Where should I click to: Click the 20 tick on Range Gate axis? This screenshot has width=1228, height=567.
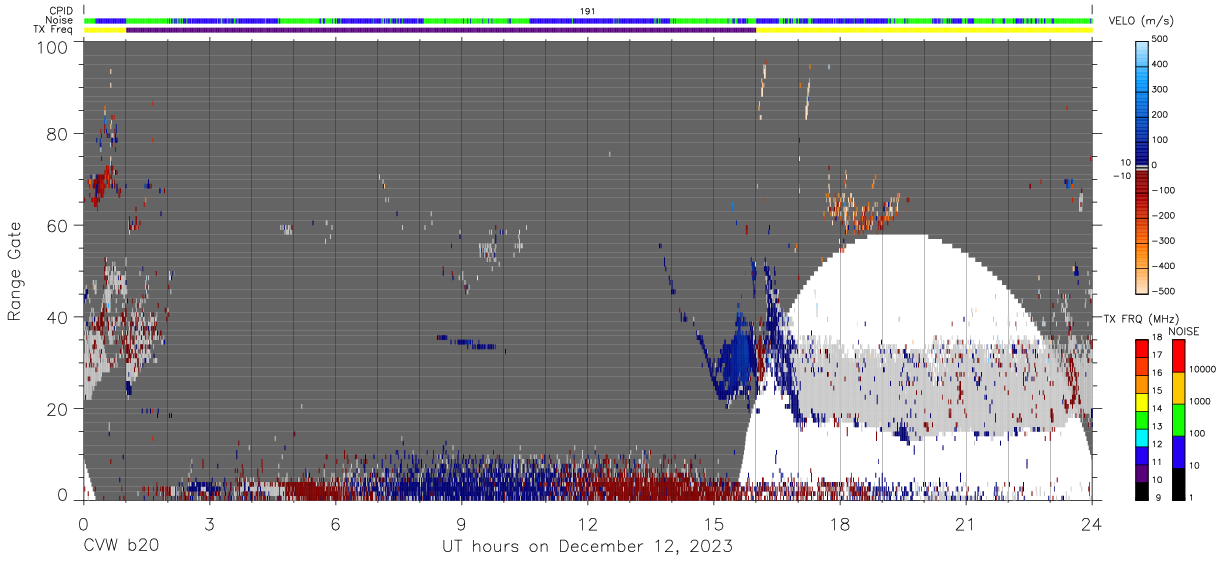pyautogui.click(x=59, y=410)
